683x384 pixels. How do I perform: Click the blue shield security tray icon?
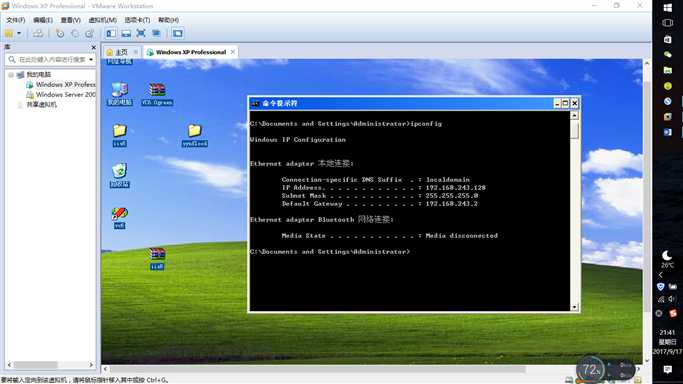click(x=661, y=286)
